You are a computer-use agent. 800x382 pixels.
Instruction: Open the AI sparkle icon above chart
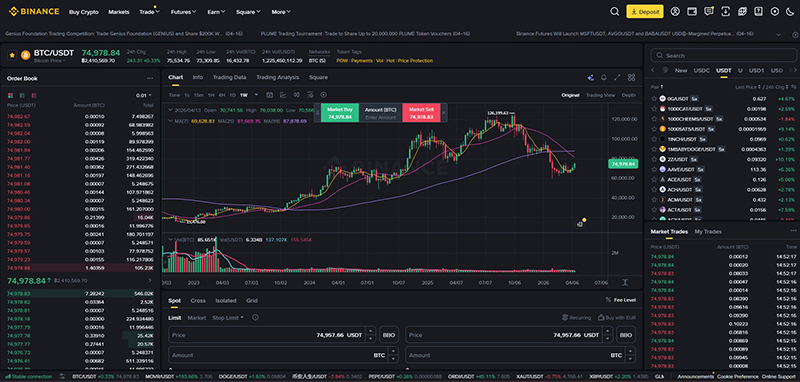tap(590, 78)
